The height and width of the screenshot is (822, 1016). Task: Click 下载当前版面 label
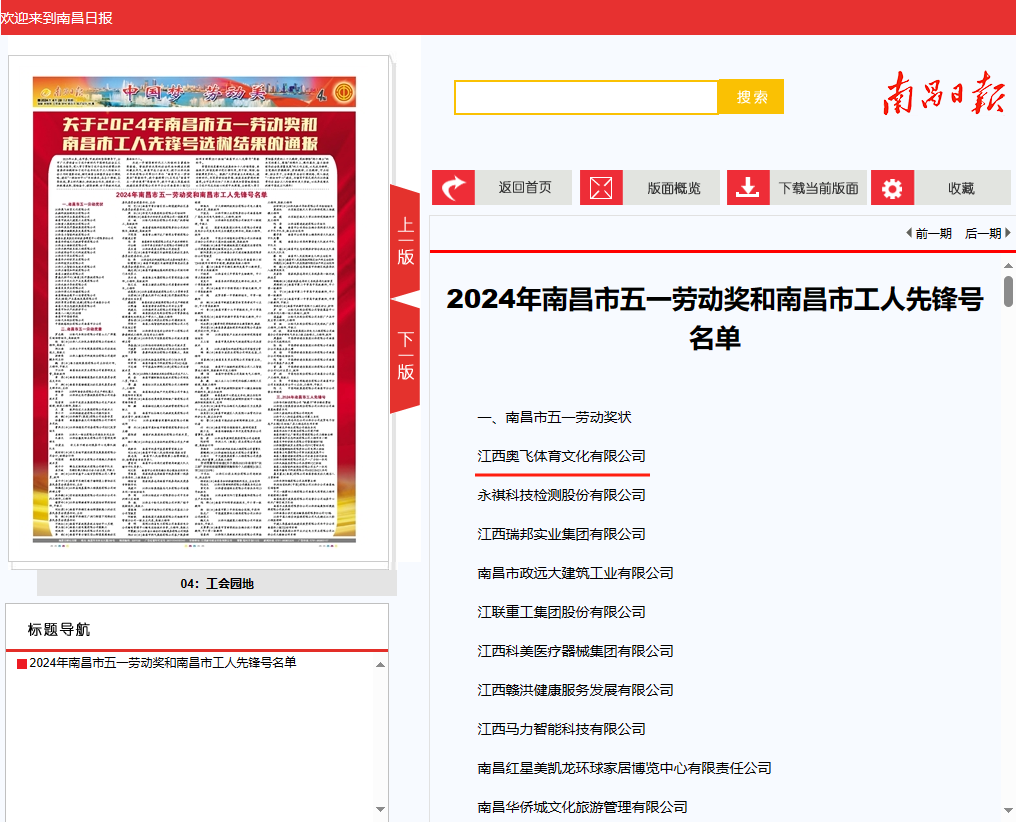[818, 188]
